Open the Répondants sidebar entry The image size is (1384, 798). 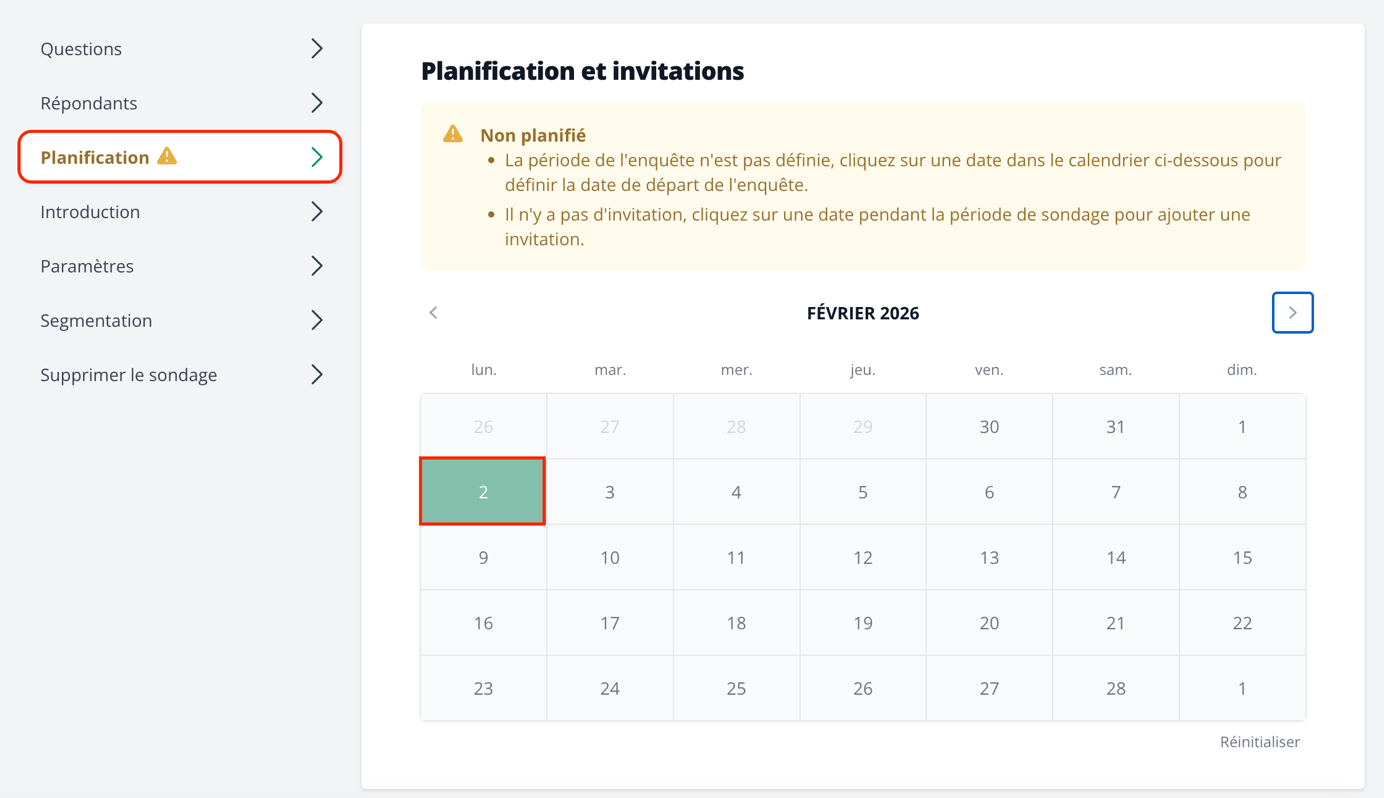[x=88, y=102]
